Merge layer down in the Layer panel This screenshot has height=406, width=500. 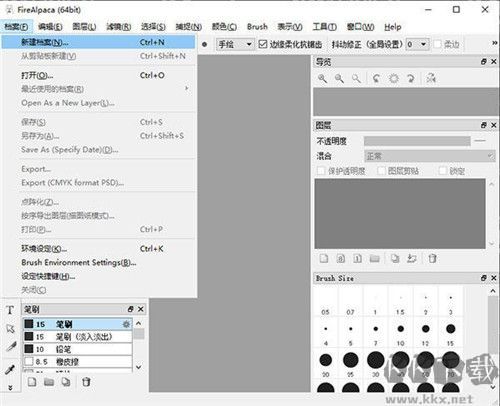412,259
